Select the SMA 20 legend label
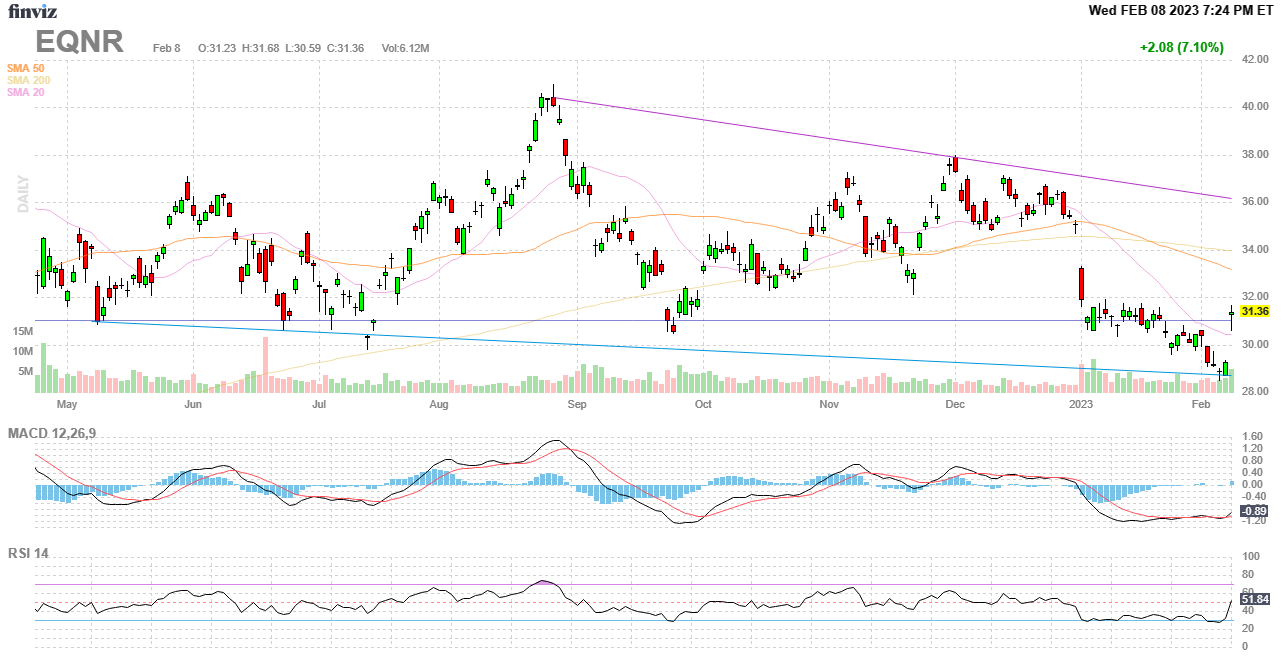Image resolution: width=1282 pixels, height=662 pixels. (x=25, y=92)
